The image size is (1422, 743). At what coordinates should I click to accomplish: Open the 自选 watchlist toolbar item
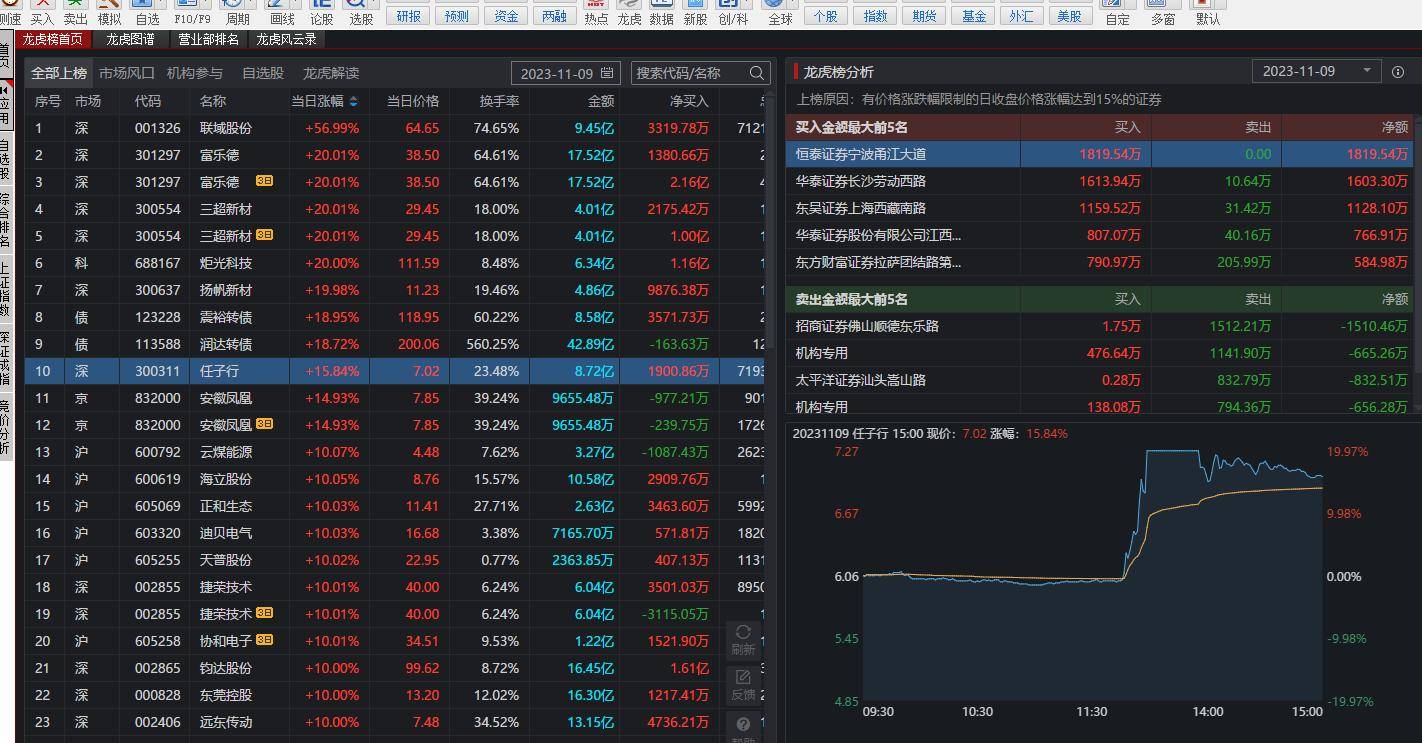pyautogui.click(x=147, y=13)
